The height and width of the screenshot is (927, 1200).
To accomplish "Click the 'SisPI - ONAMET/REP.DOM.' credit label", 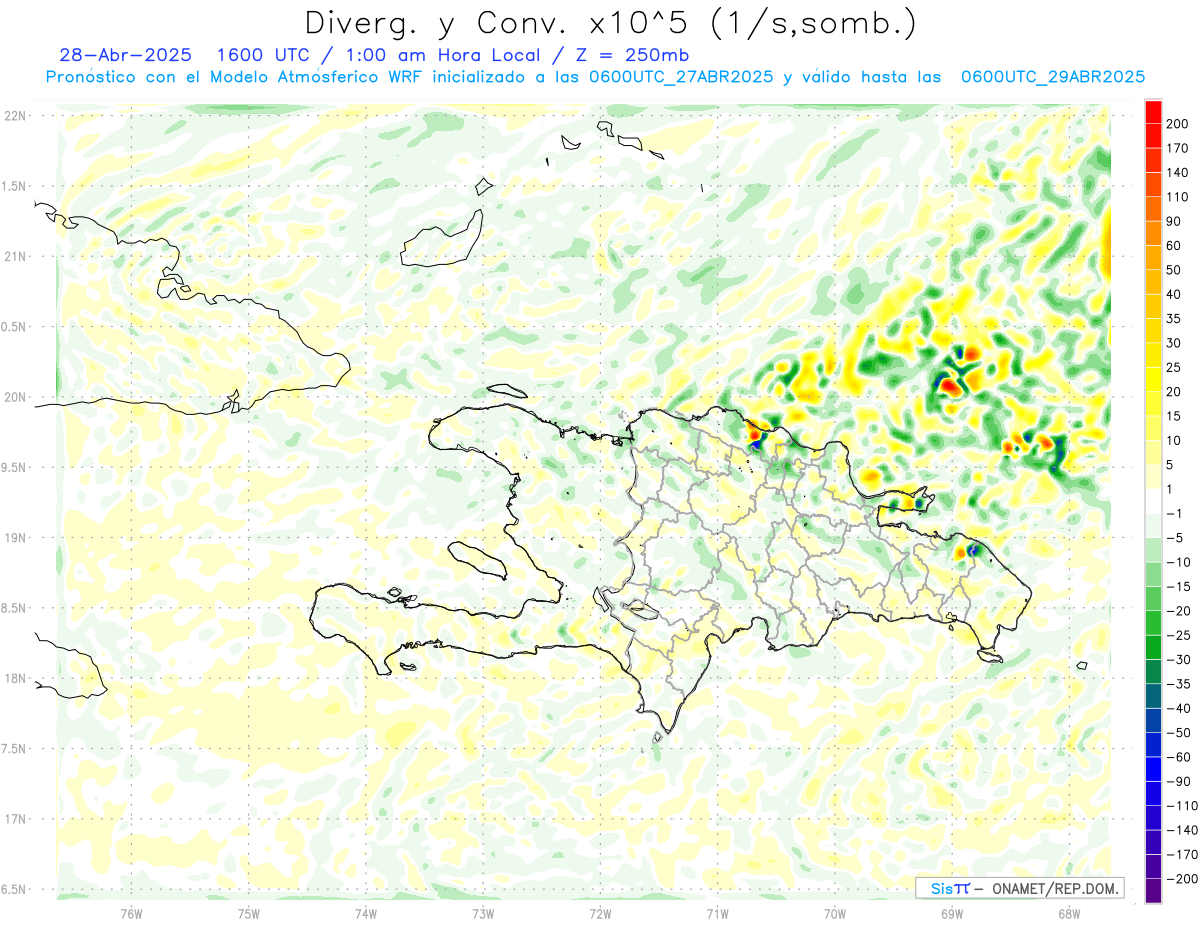I will pos(1019,888).
